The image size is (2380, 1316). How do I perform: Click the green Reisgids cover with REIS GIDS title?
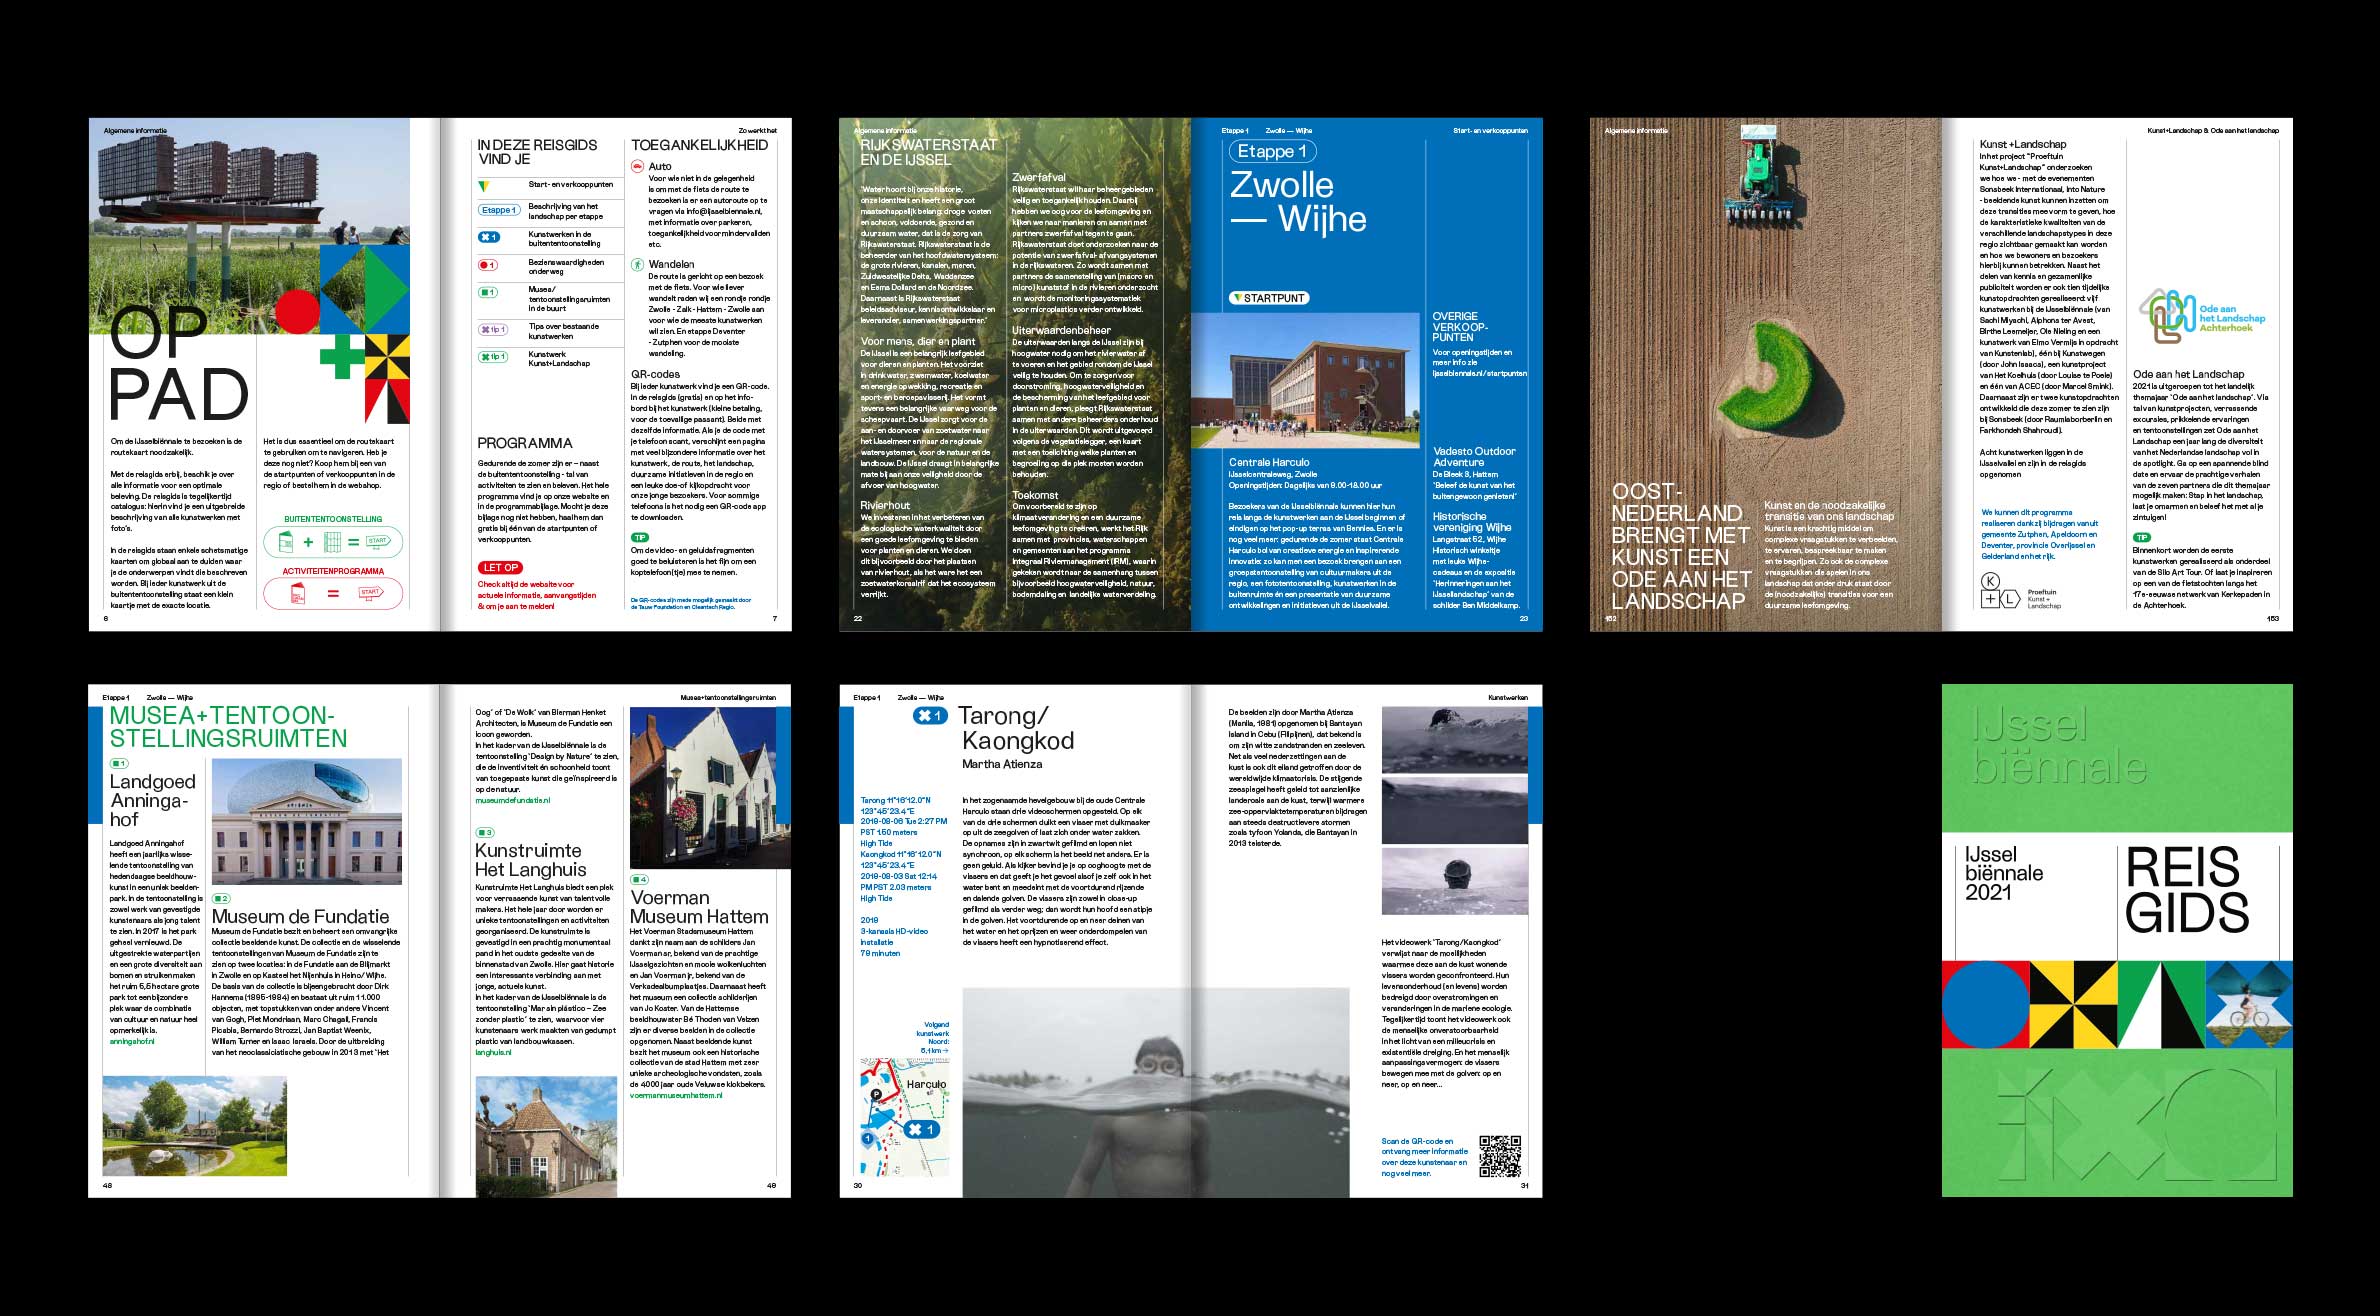click(2116, 940)
